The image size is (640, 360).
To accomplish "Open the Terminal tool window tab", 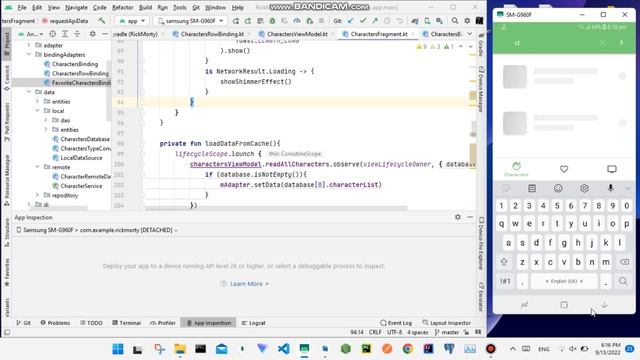I will [x=126, y=323].
